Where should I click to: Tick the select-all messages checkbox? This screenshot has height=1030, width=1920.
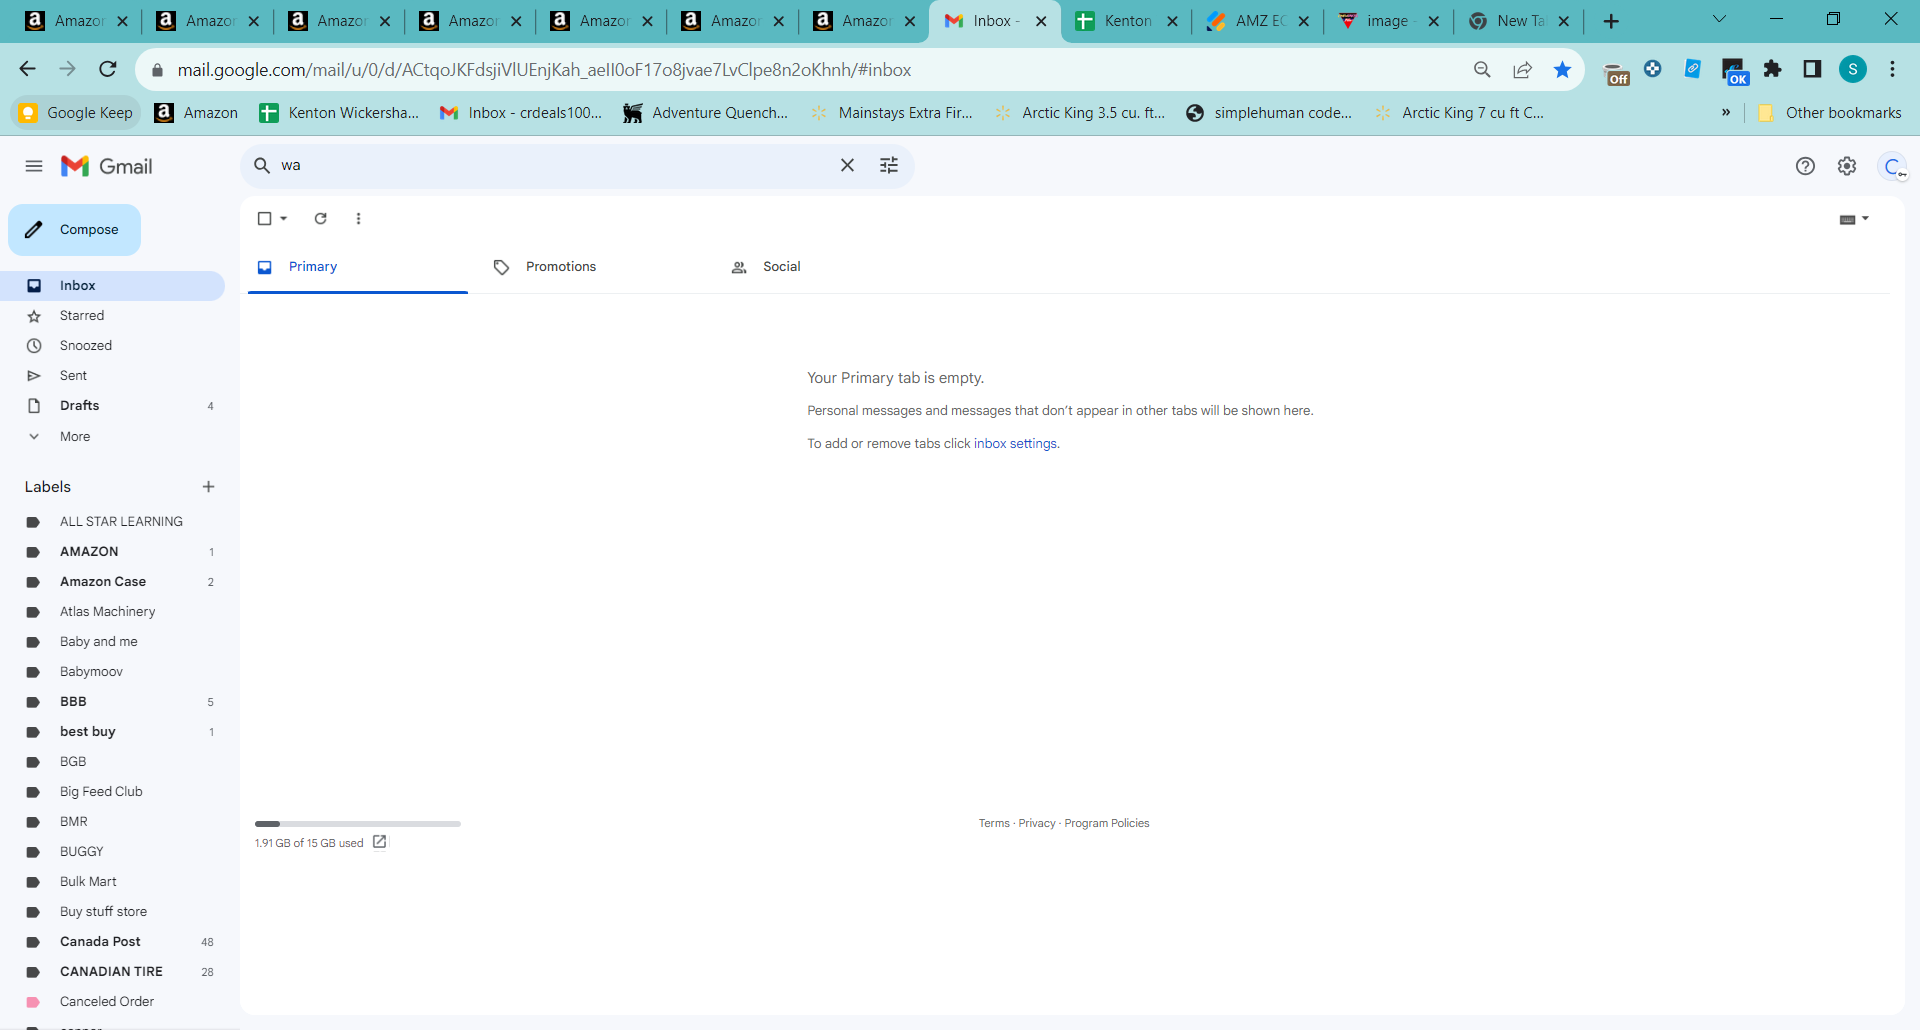(x=264, y=218)
